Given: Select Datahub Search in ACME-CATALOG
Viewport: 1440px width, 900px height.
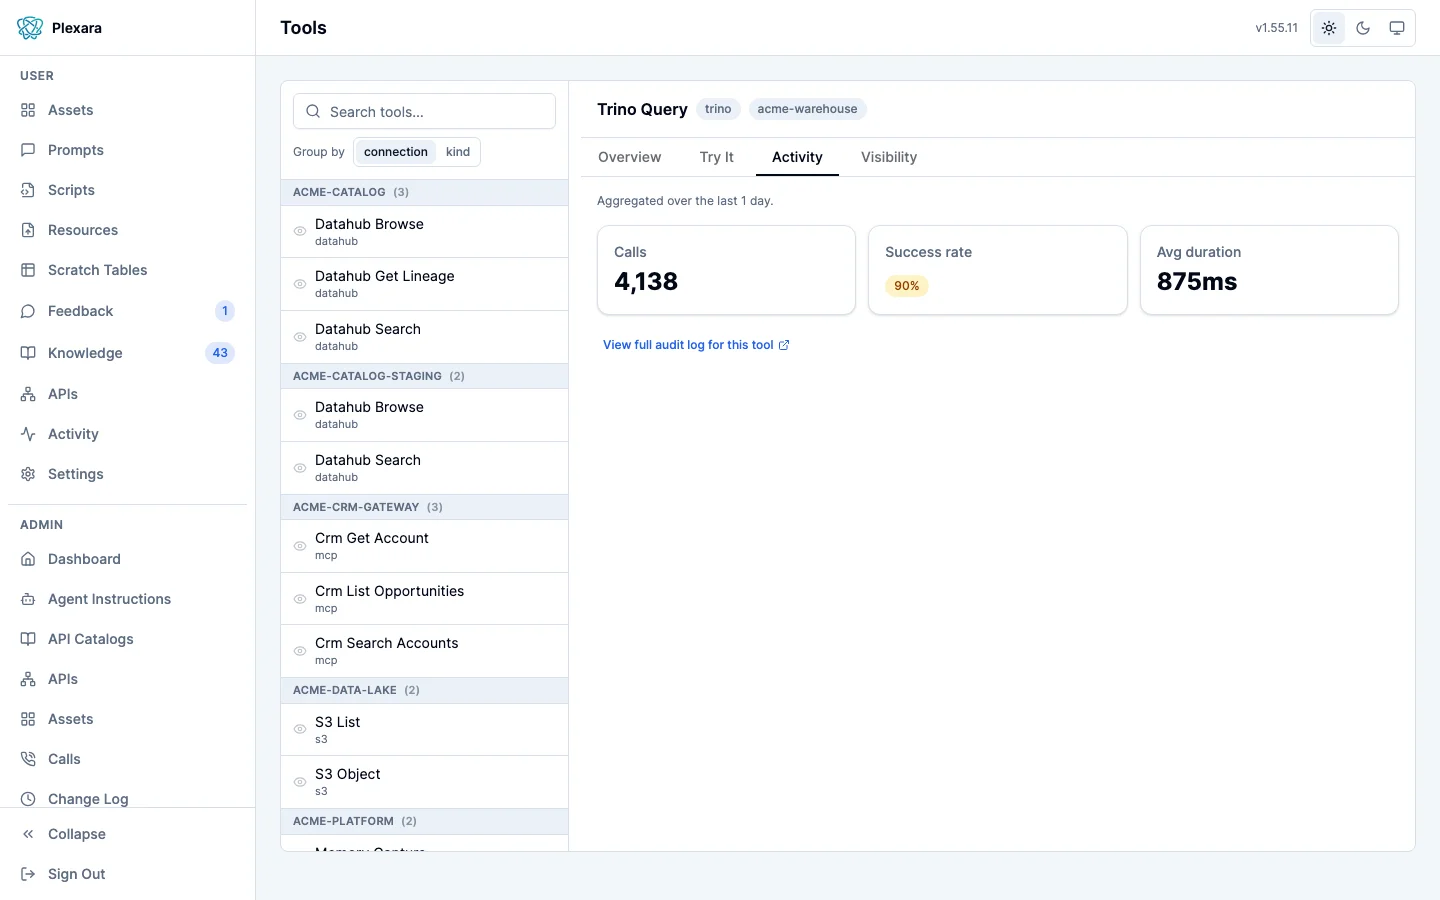Looking at the screenshot, I should (x=424, y=337).
